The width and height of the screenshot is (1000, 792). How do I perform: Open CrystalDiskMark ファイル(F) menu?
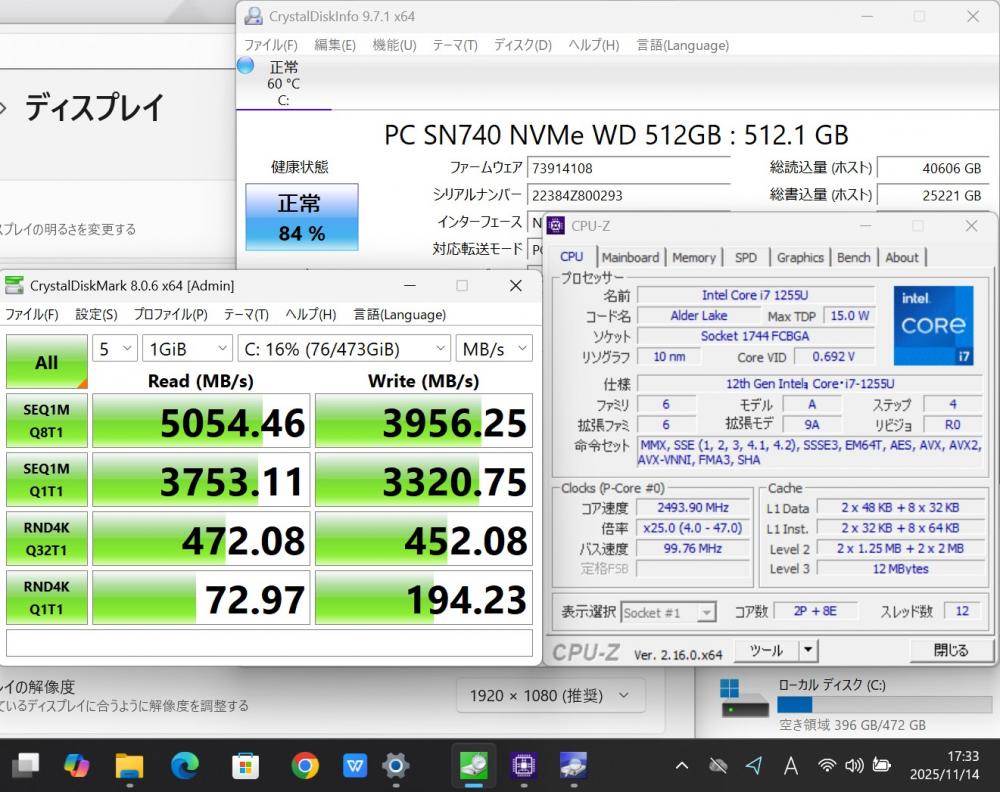pyautogui.click(x=31, y=314)
